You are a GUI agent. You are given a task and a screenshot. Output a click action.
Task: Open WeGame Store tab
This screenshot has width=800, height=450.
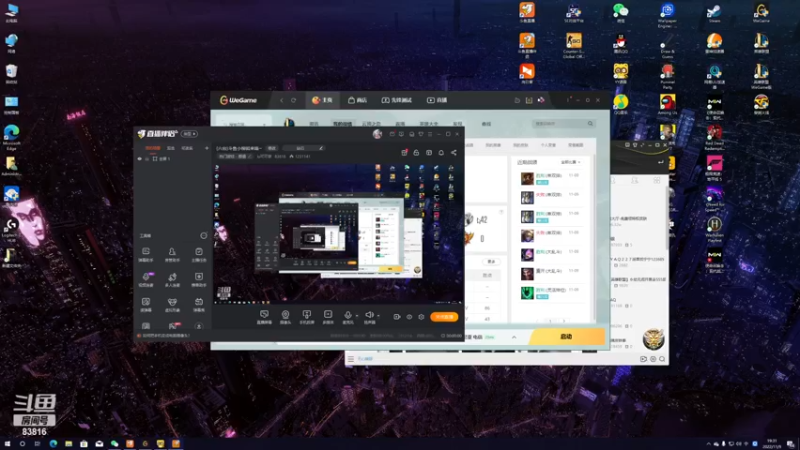[x=357, y=100]
